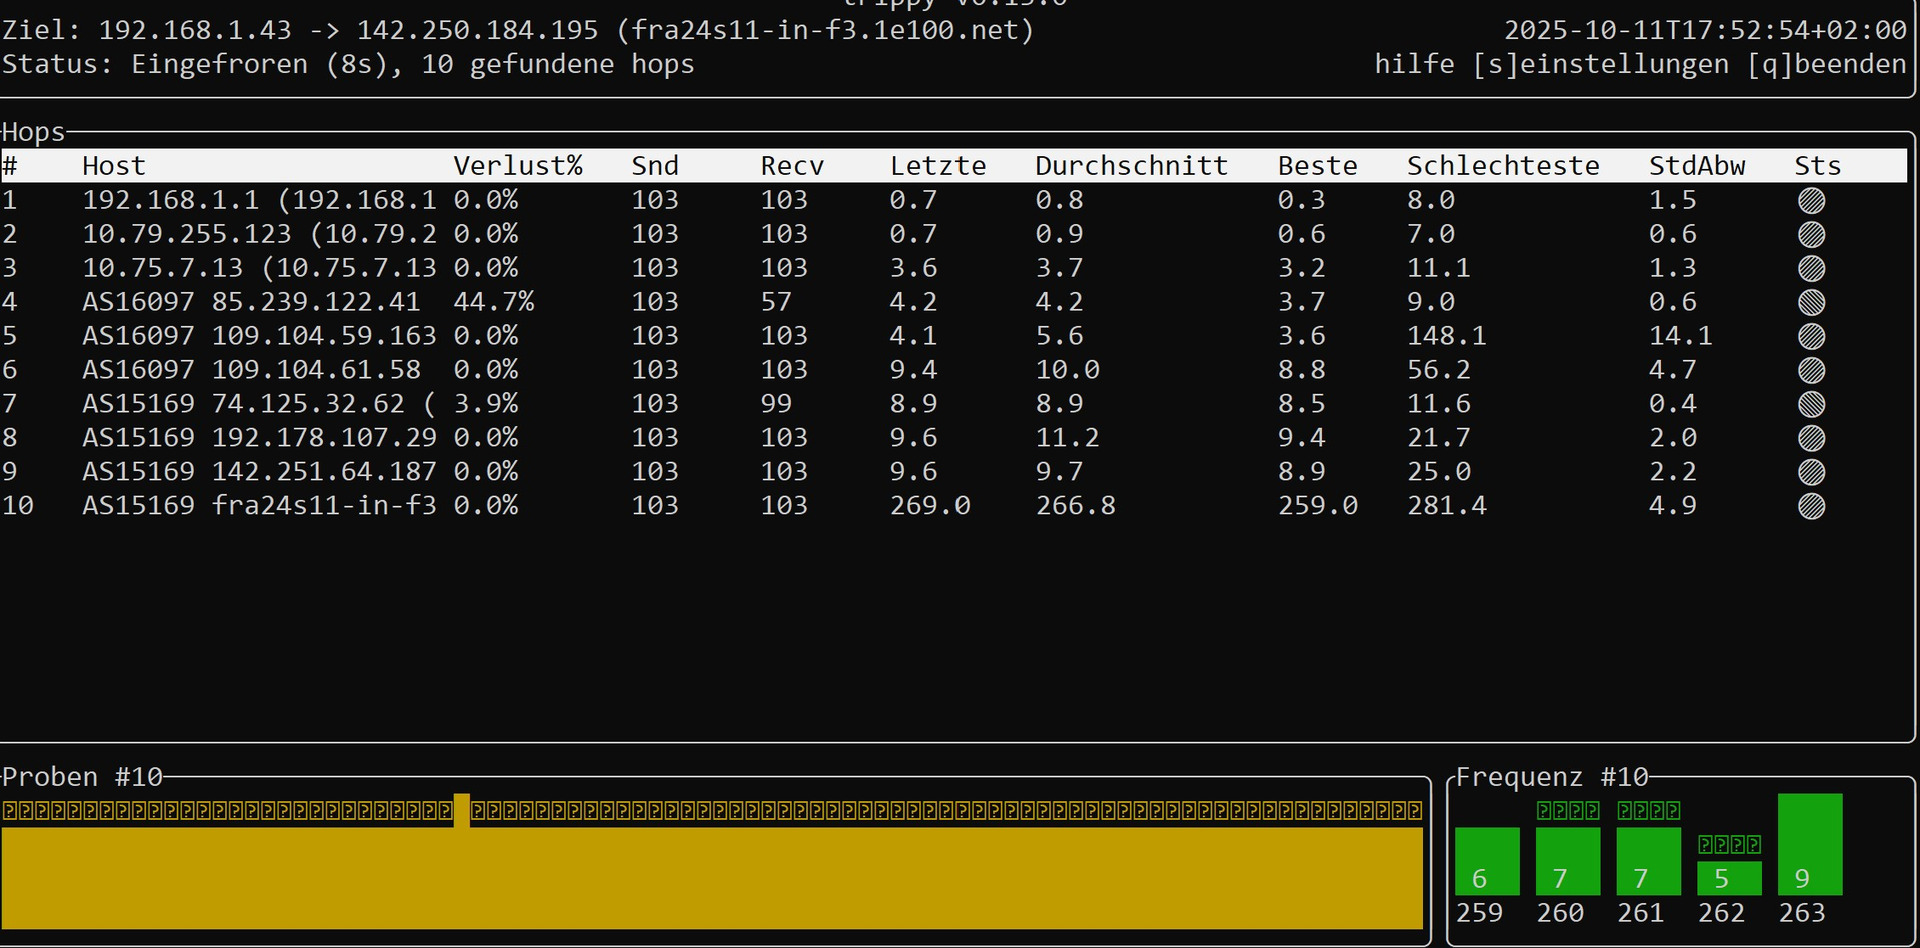Select the Snd column header

point(655,166)
